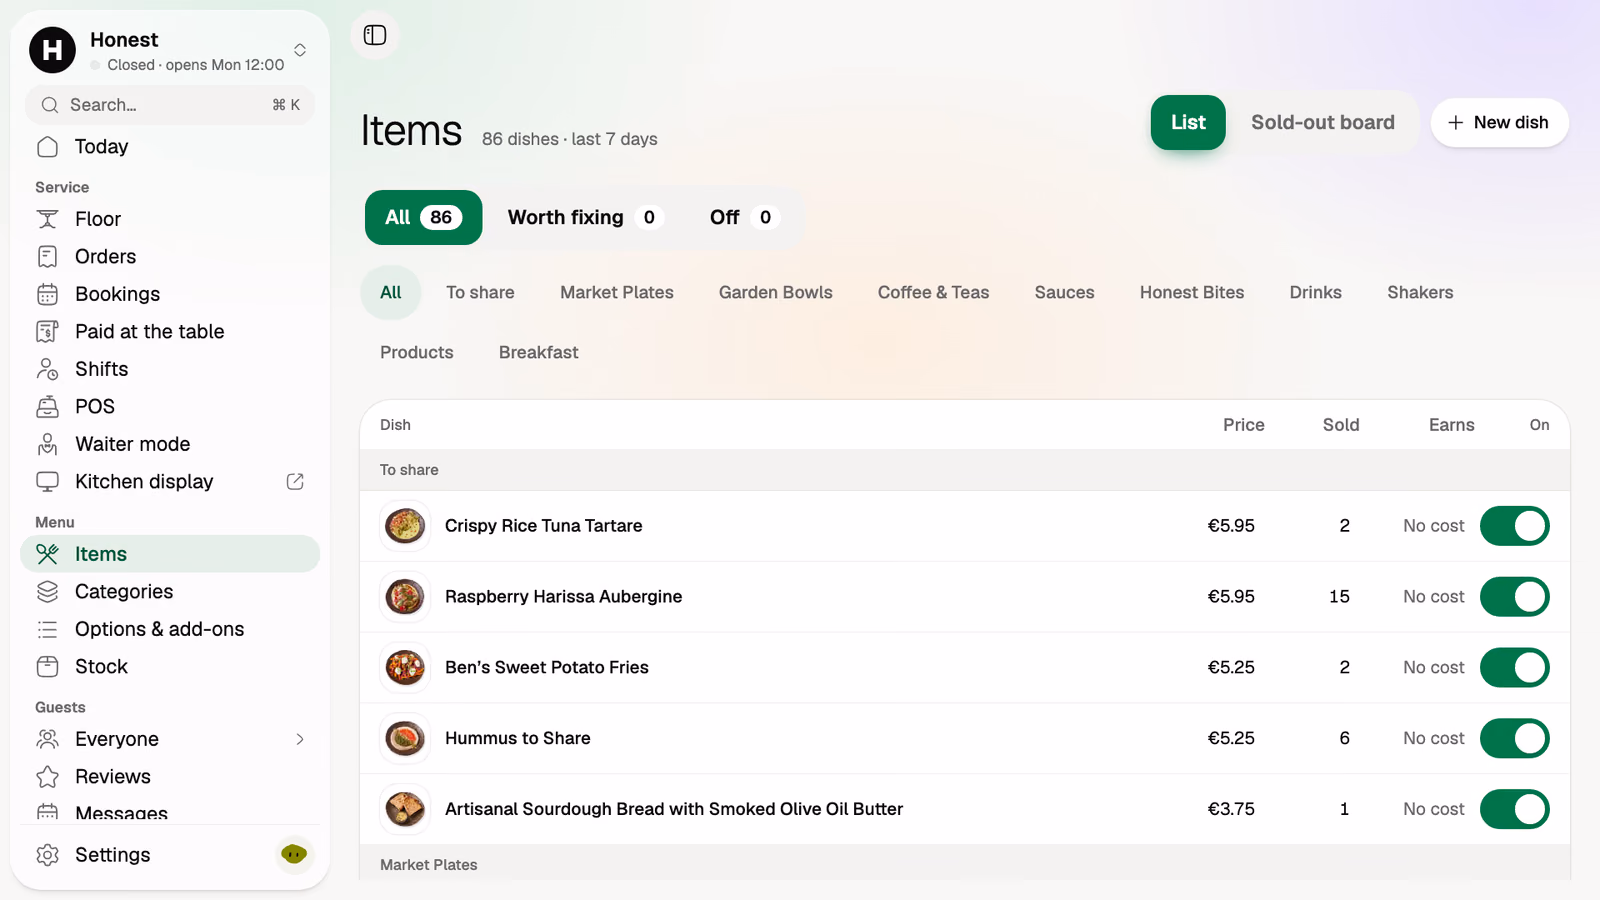
Task: Show dishes that are Off
Action: (744, 218)
